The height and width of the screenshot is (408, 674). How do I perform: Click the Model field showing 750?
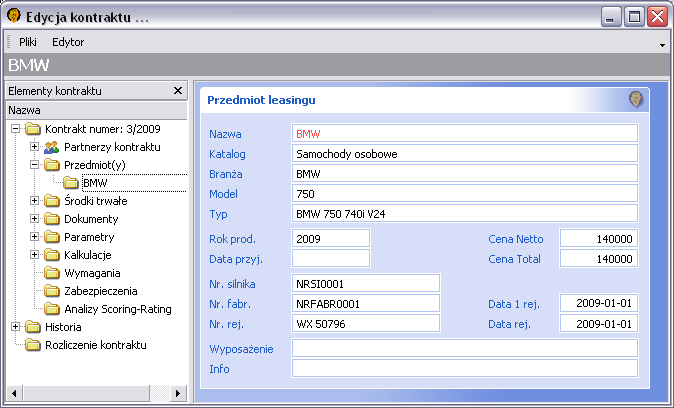pos(465,194)
